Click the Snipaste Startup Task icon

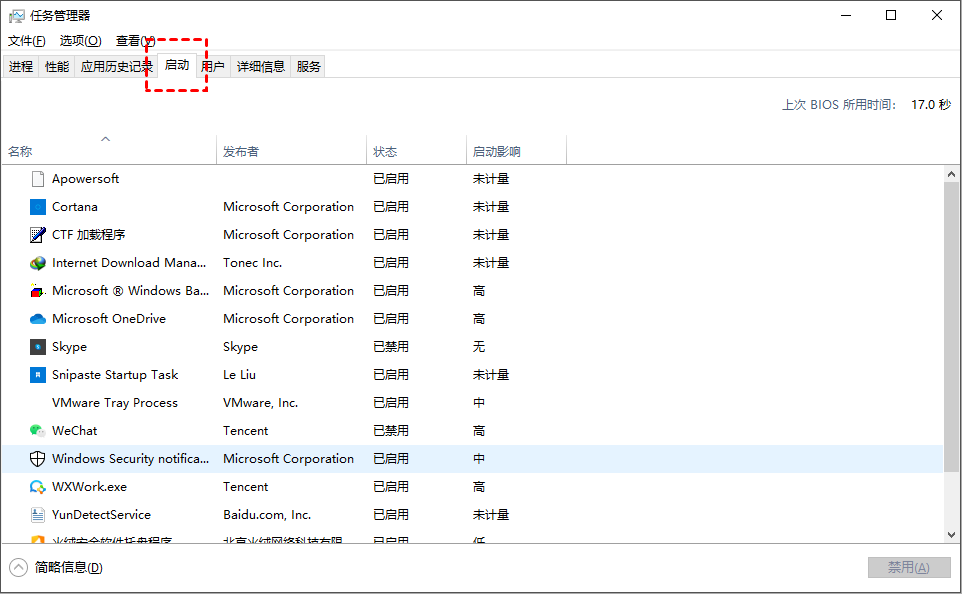point(37,374)
